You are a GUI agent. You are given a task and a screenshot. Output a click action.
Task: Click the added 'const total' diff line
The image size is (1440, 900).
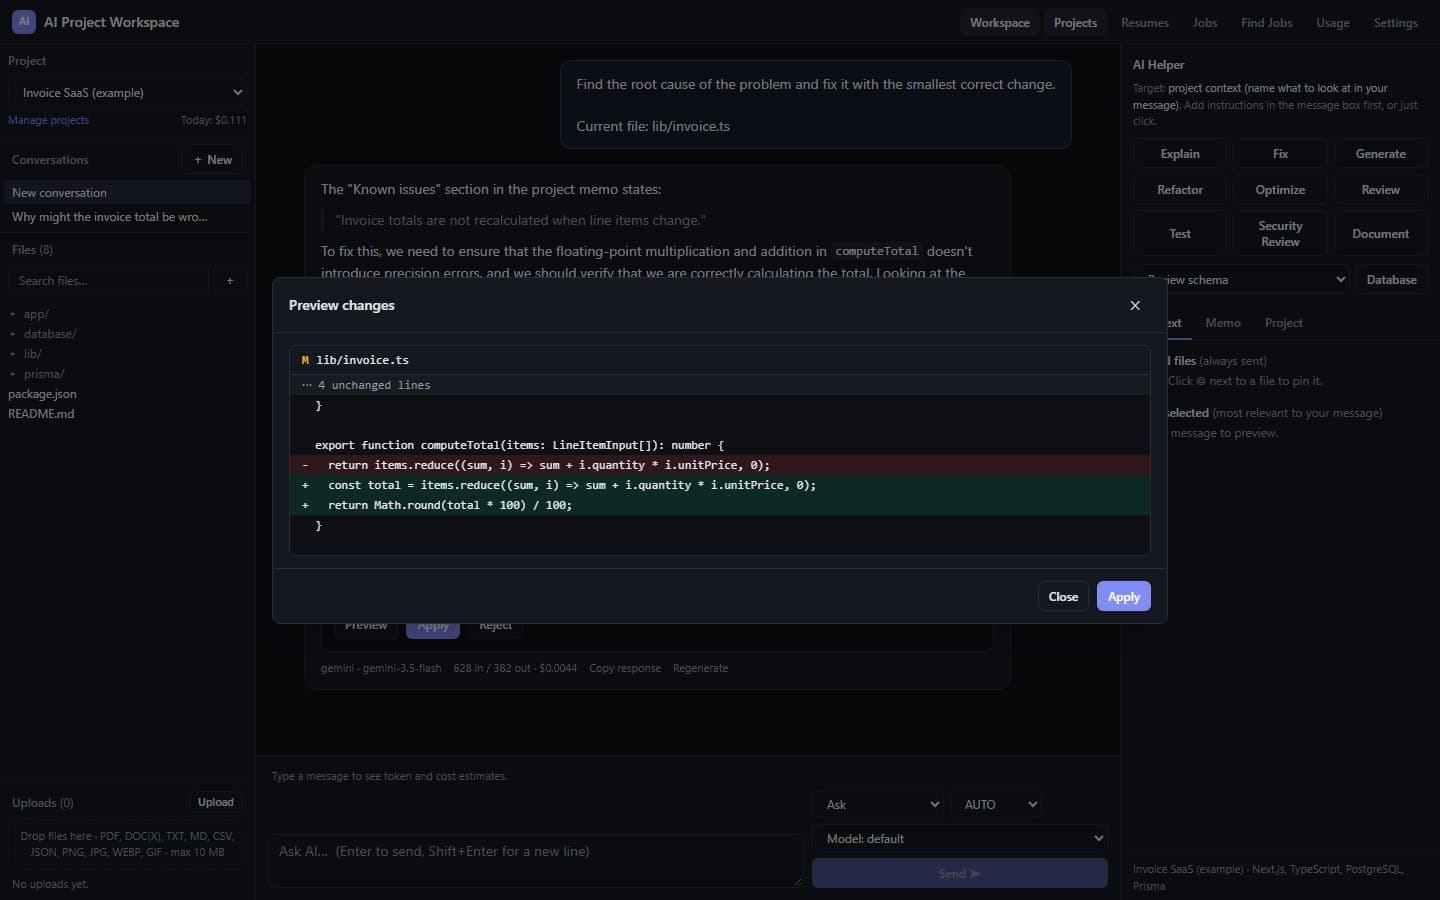coord(720,485)
